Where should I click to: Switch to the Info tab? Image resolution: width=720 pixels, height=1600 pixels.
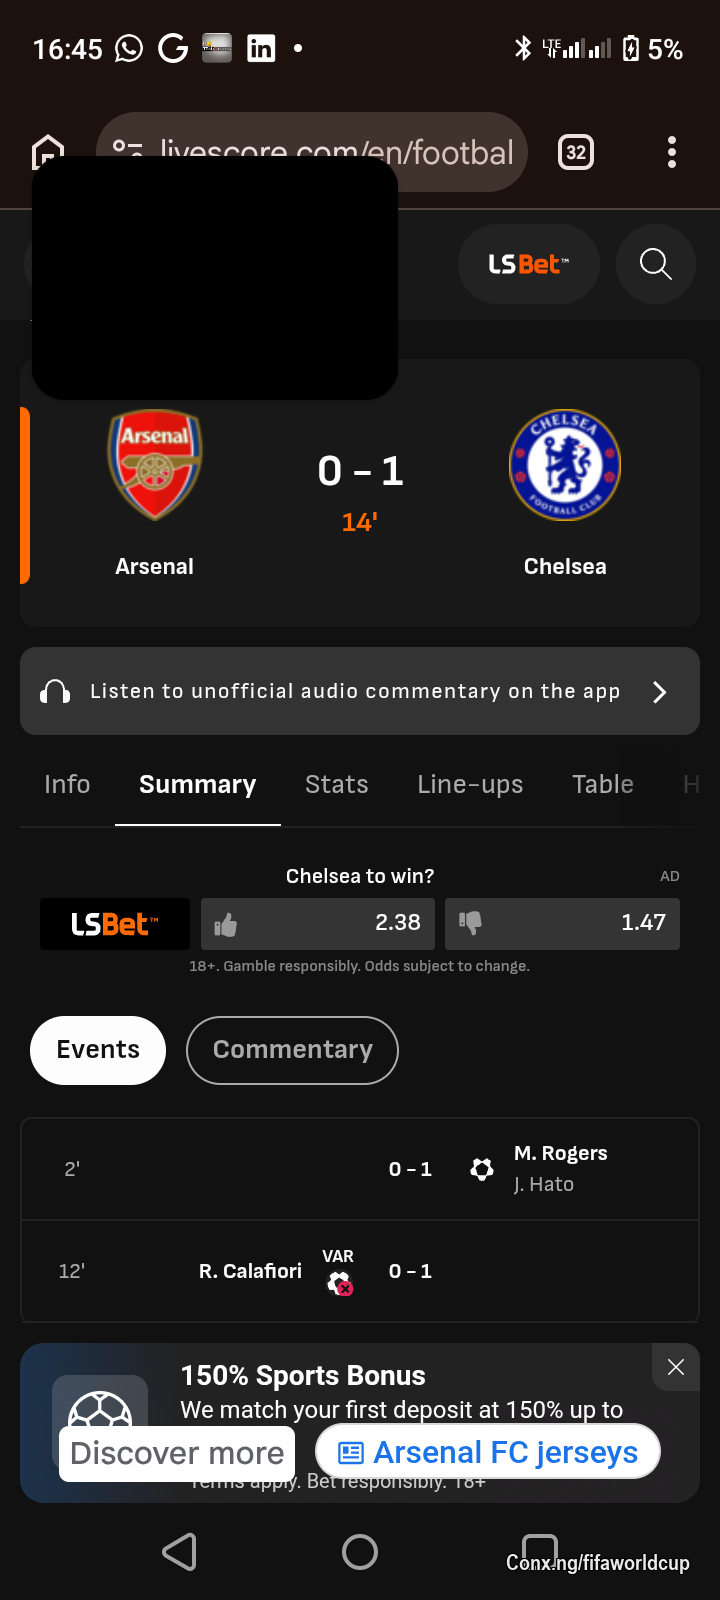click(67, 784)
